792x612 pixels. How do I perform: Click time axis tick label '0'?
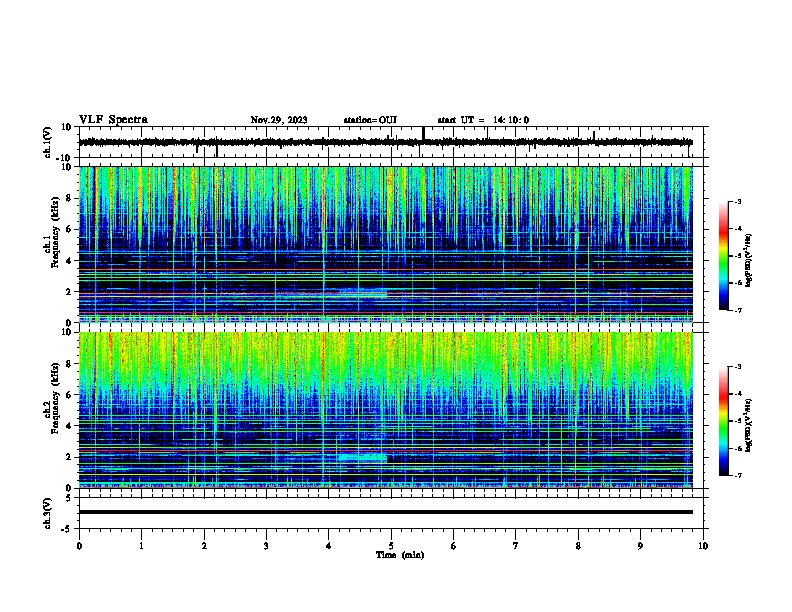[79, 546]
